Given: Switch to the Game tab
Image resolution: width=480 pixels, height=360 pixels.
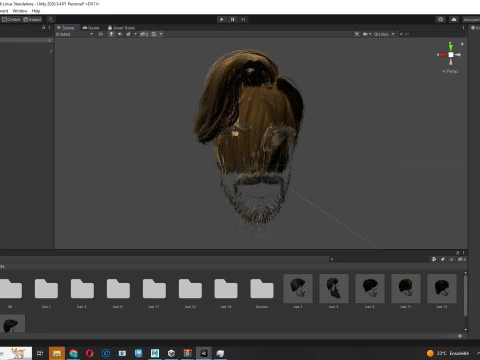Looking at the screenshot, I should coord(91,28).
